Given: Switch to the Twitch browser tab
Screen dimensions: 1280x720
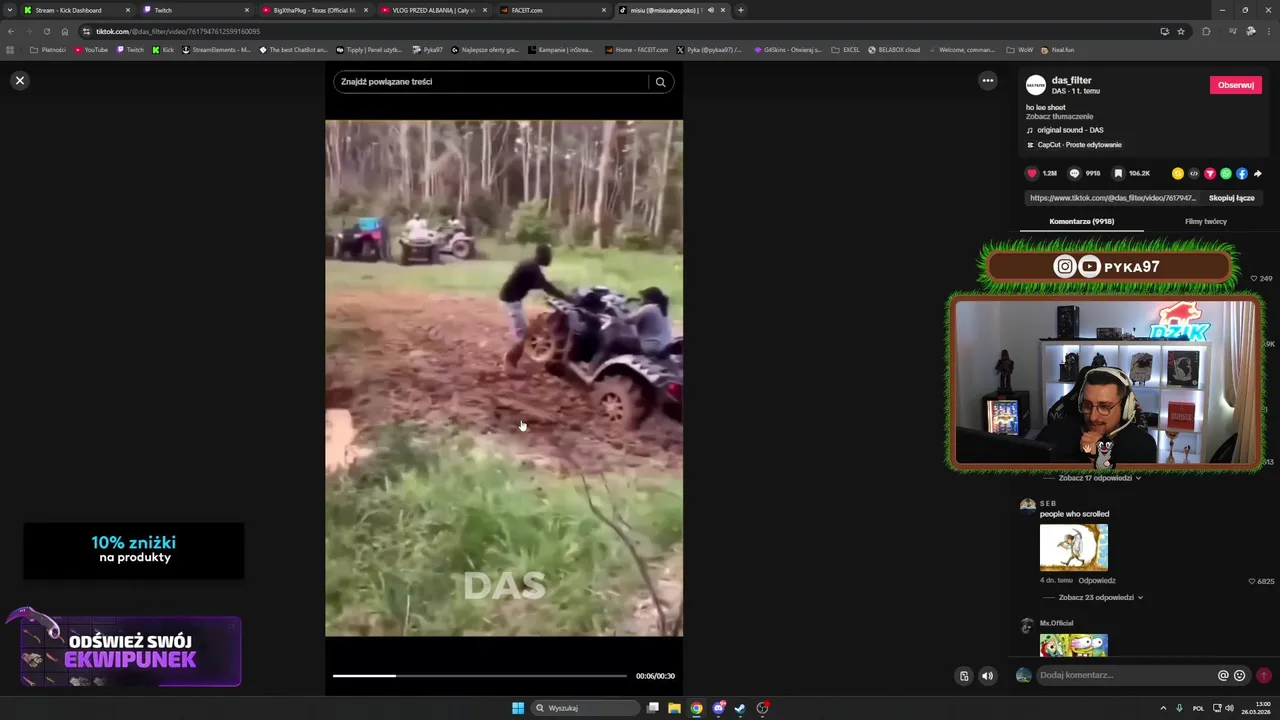Looking at the screenshot, I should 195,10.
